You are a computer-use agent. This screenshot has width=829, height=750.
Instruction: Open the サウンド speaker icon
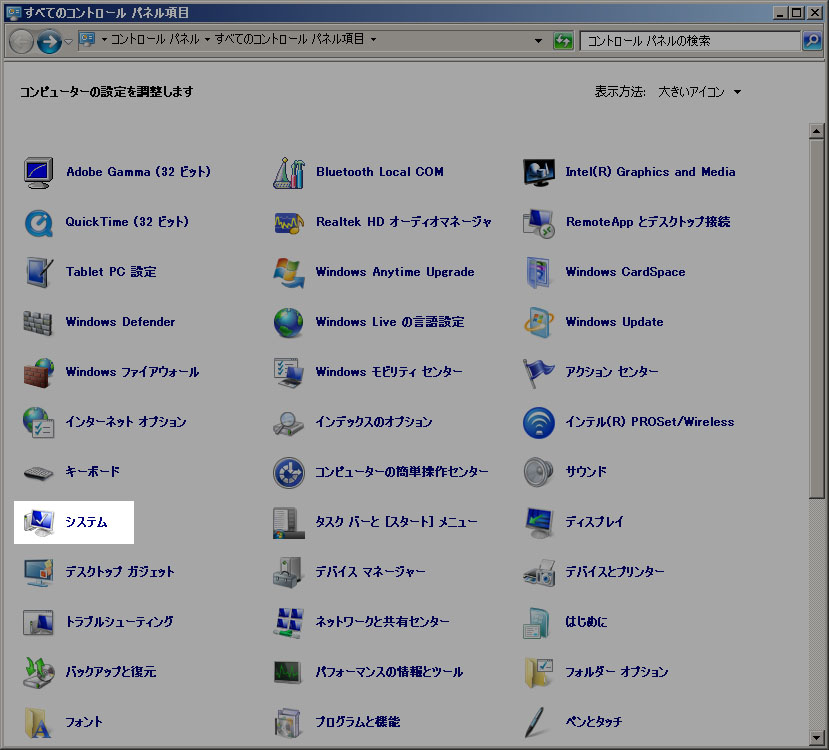(539, 472)
